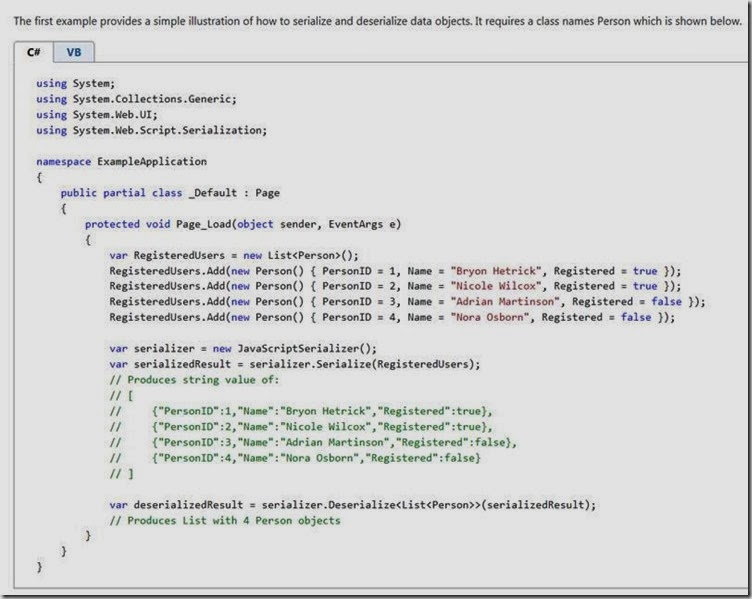Click the line 'using System.Web.UI;'

(97, 115)
